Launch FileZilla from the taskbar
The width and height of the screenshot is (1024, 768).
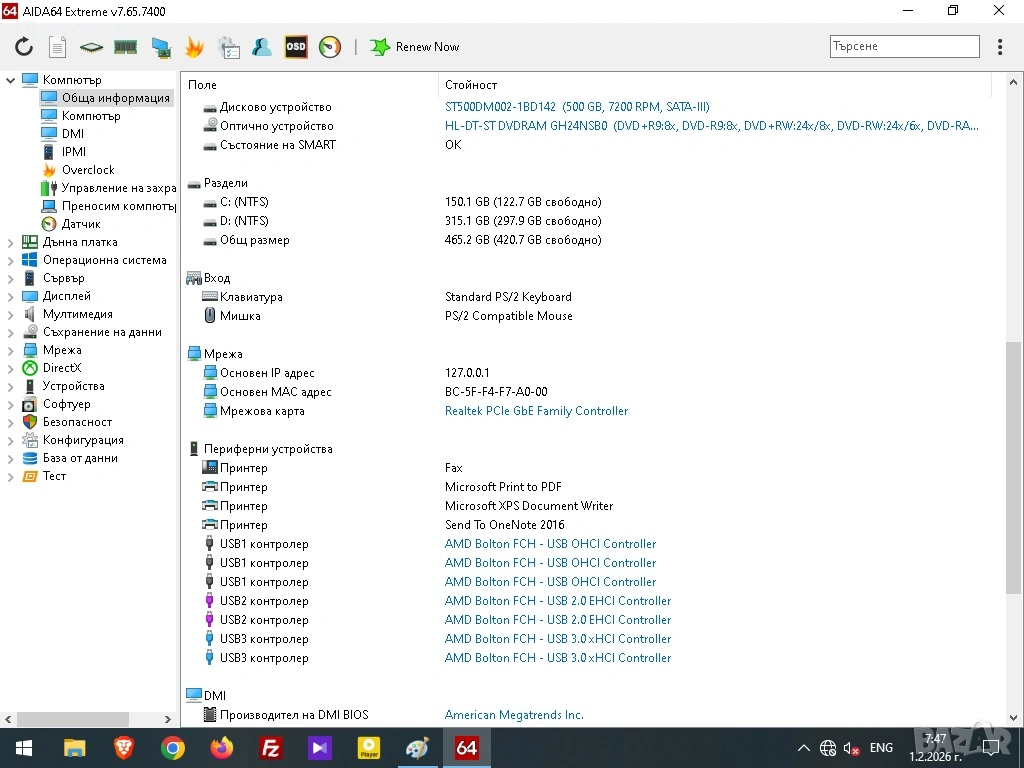click(270, 748)
